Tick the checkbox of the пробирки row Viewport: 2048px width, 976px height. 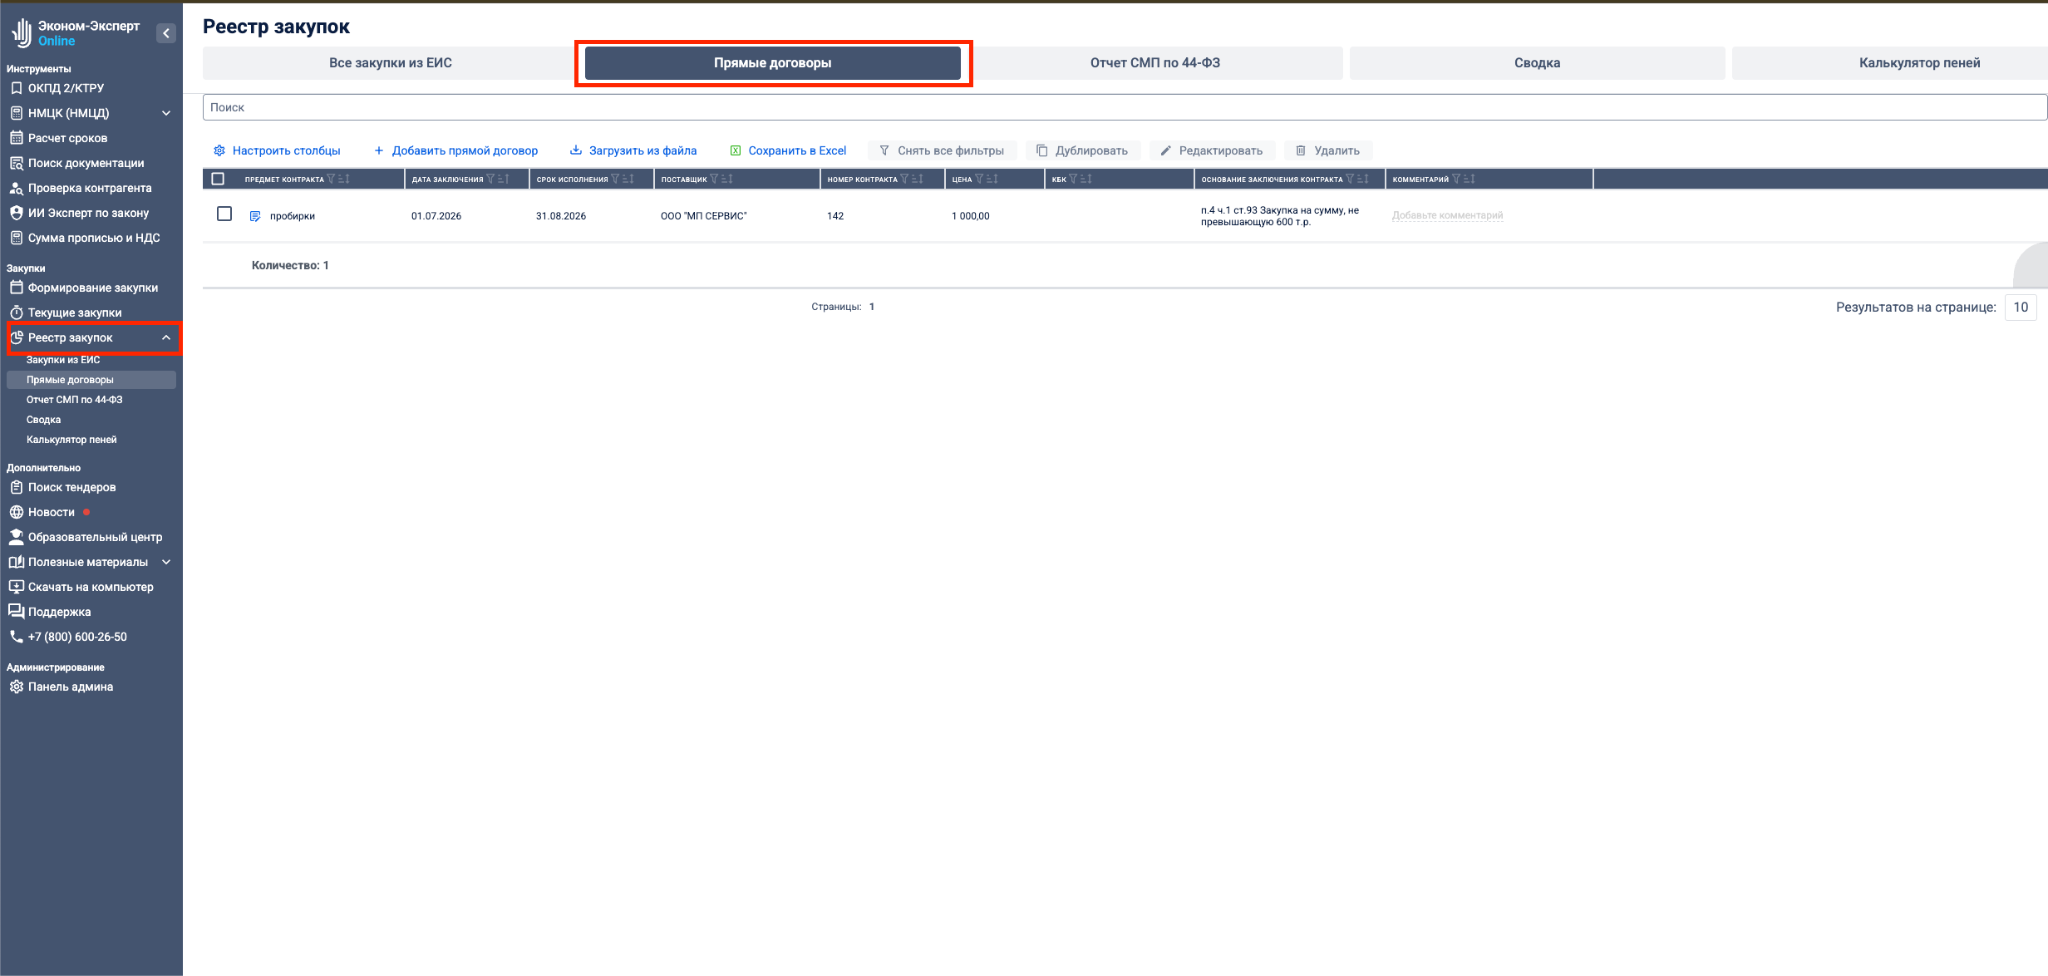click(x=224, y=214)
